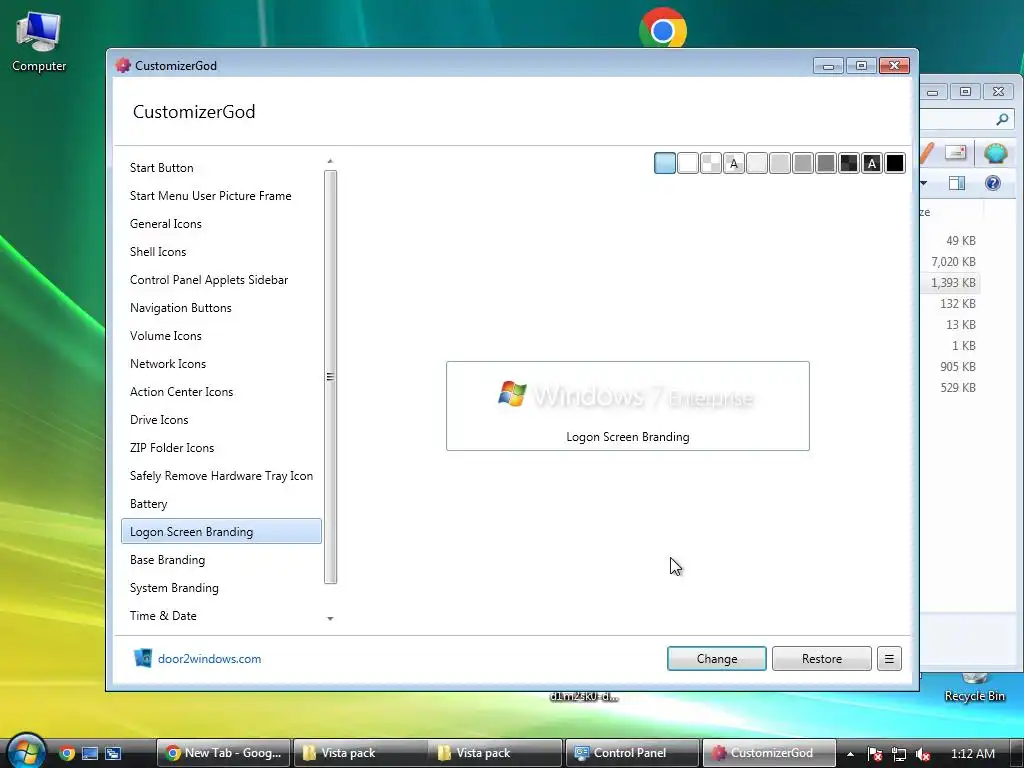Open the Battery category
The height and width of the screenshot is (768, 1024).
(x=221, y=504)
